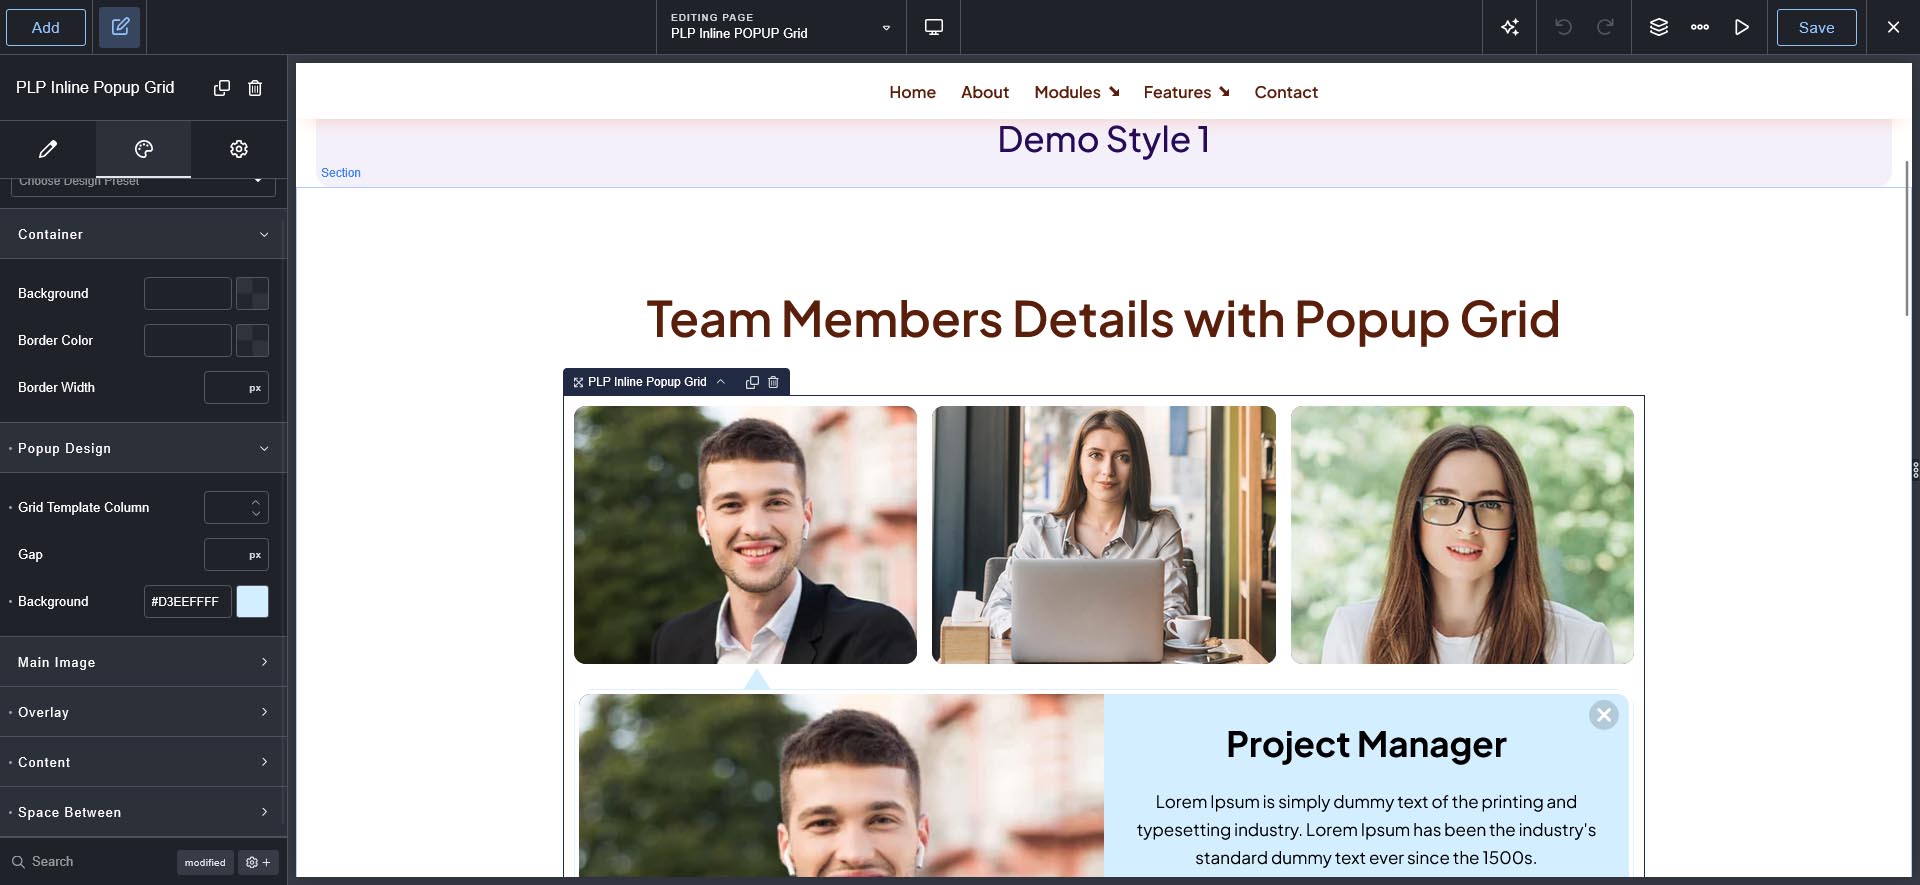Close the Project Manager popup
This screenshot has width=1920, height=885.
click(x=1604, y=715)
